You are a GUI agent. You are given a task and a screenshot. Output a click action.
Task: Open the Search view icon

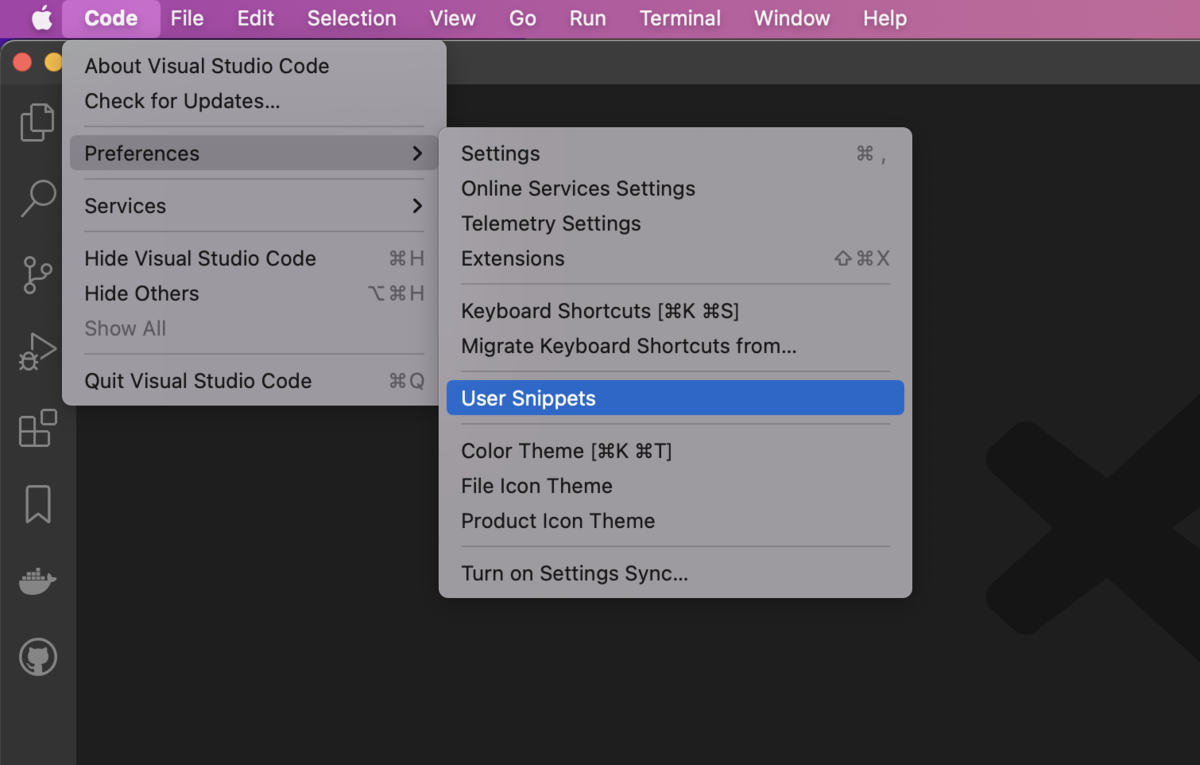click(38, 198)
